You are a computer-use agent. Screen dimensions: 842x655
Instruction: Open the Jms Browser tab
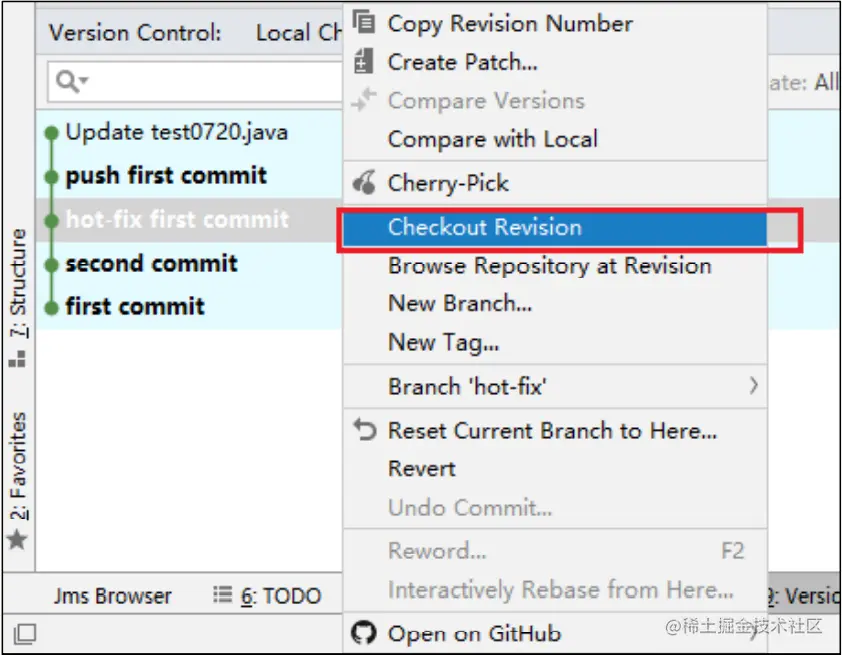pyautogui.click(x=112, y=596)
